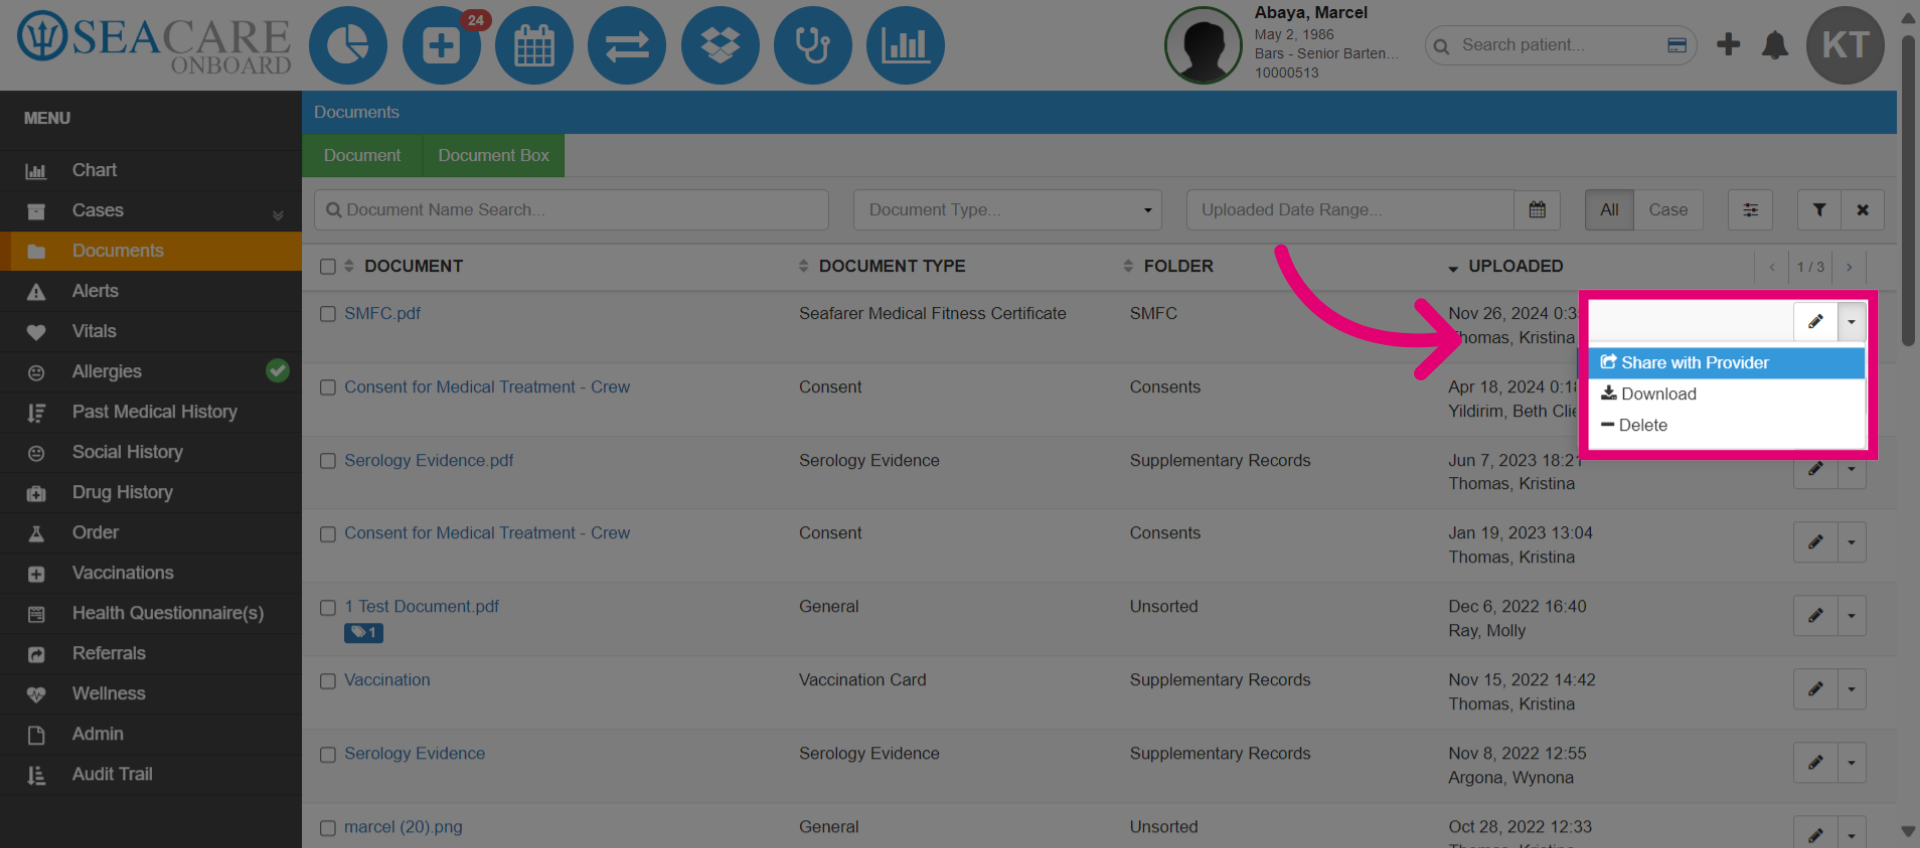Focus the Search patient field
The image size is (1920, 848).
point(1561,45)
